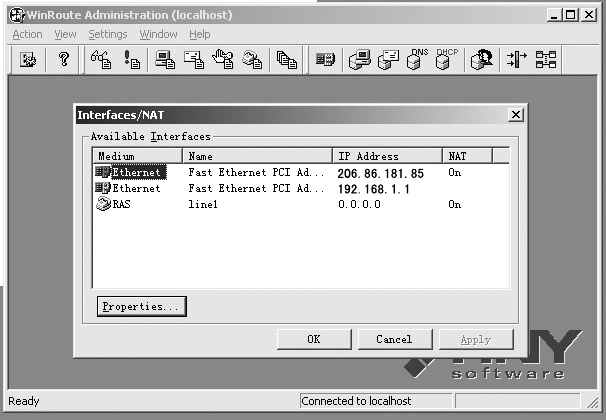Click the hand-over-computer toolbar icon
The image size is (606, 420).
pyautogui.click(x=222, y=60)
